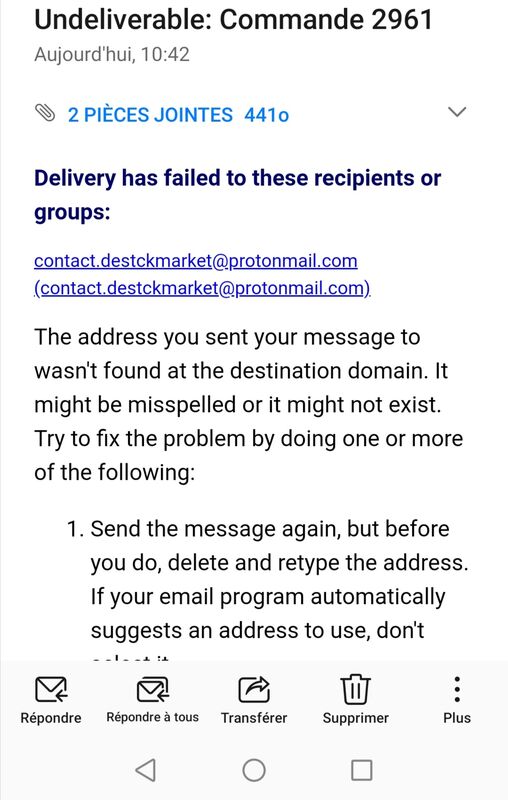Expand attachments with the chevron arrow

(x=456, y=112)
